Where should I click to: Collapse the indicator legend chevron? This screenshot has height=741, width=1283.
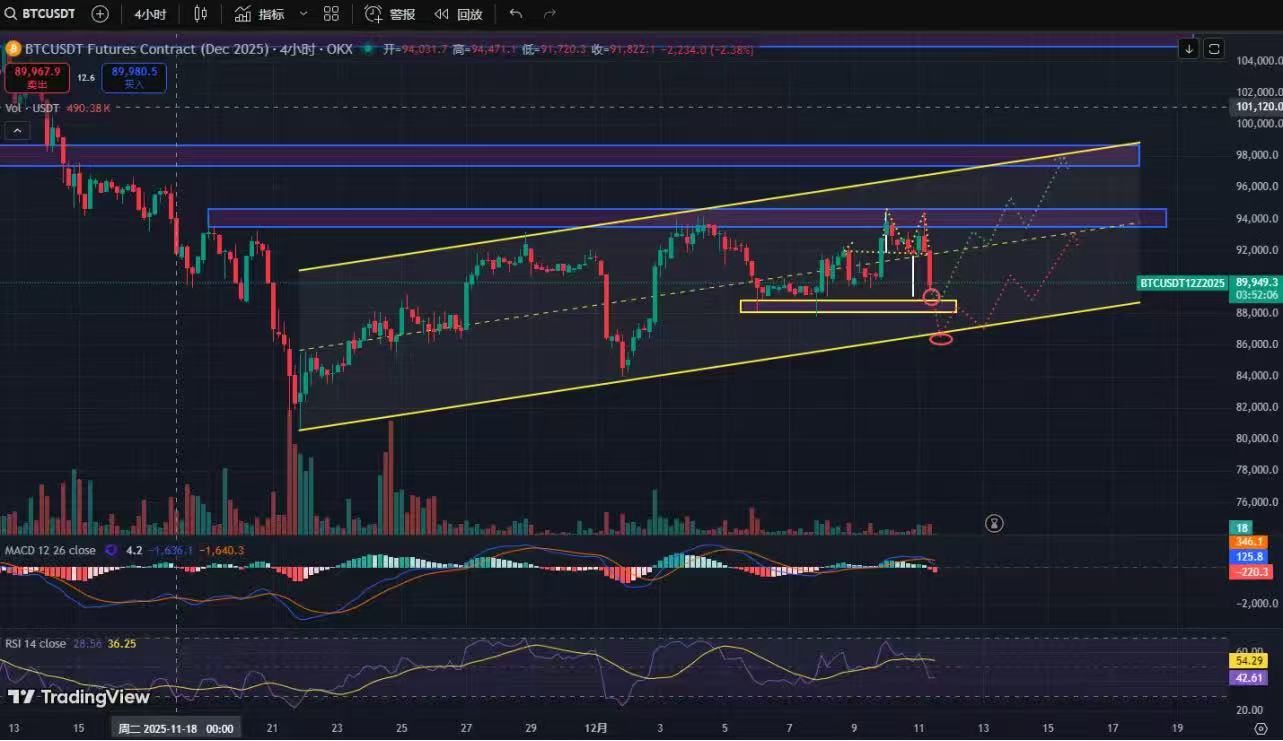(17, 130)
